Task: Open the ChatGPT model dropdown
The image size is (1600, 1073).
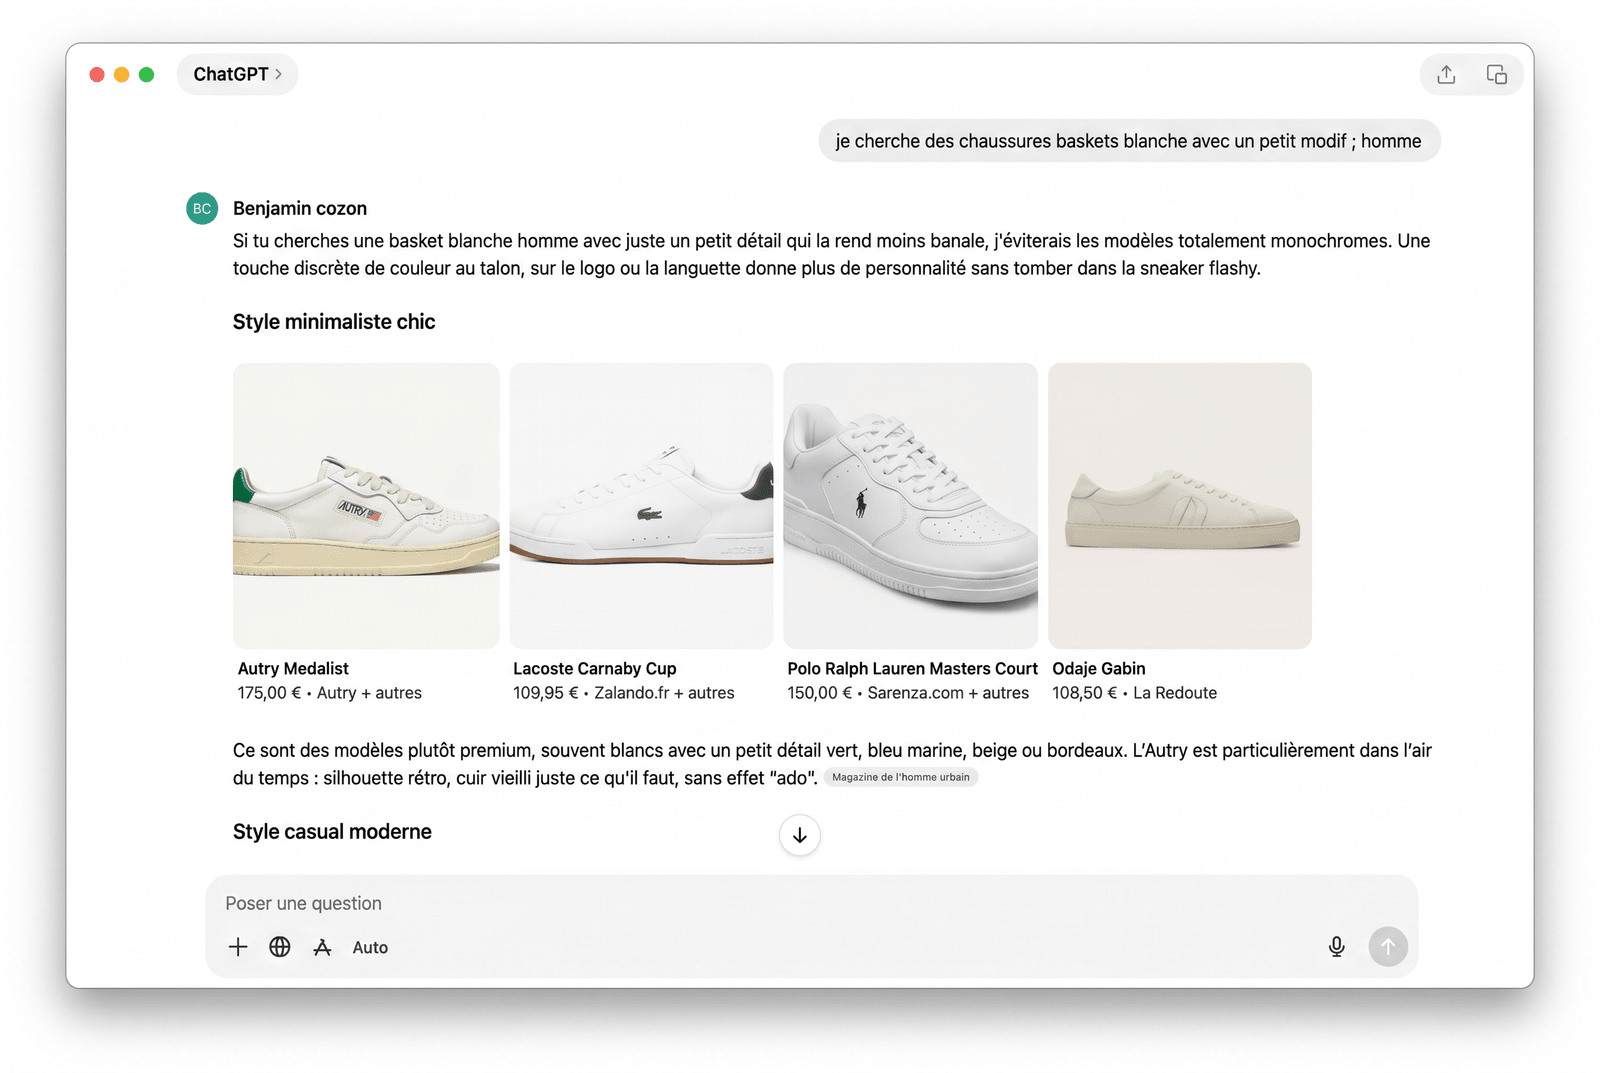Action: pyautogui.click(x=237, y=75)
